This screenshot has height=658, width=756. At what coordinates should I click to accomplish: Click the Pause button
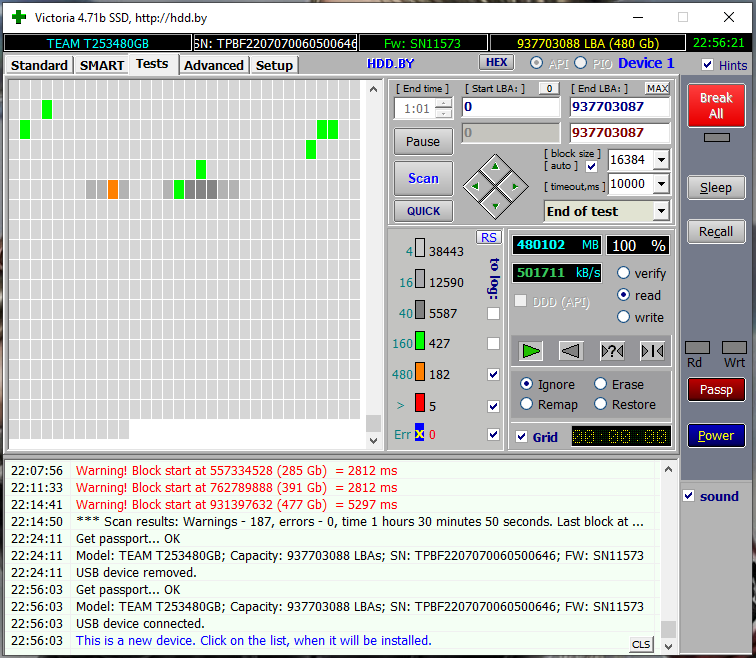click(x=423, y=142)
